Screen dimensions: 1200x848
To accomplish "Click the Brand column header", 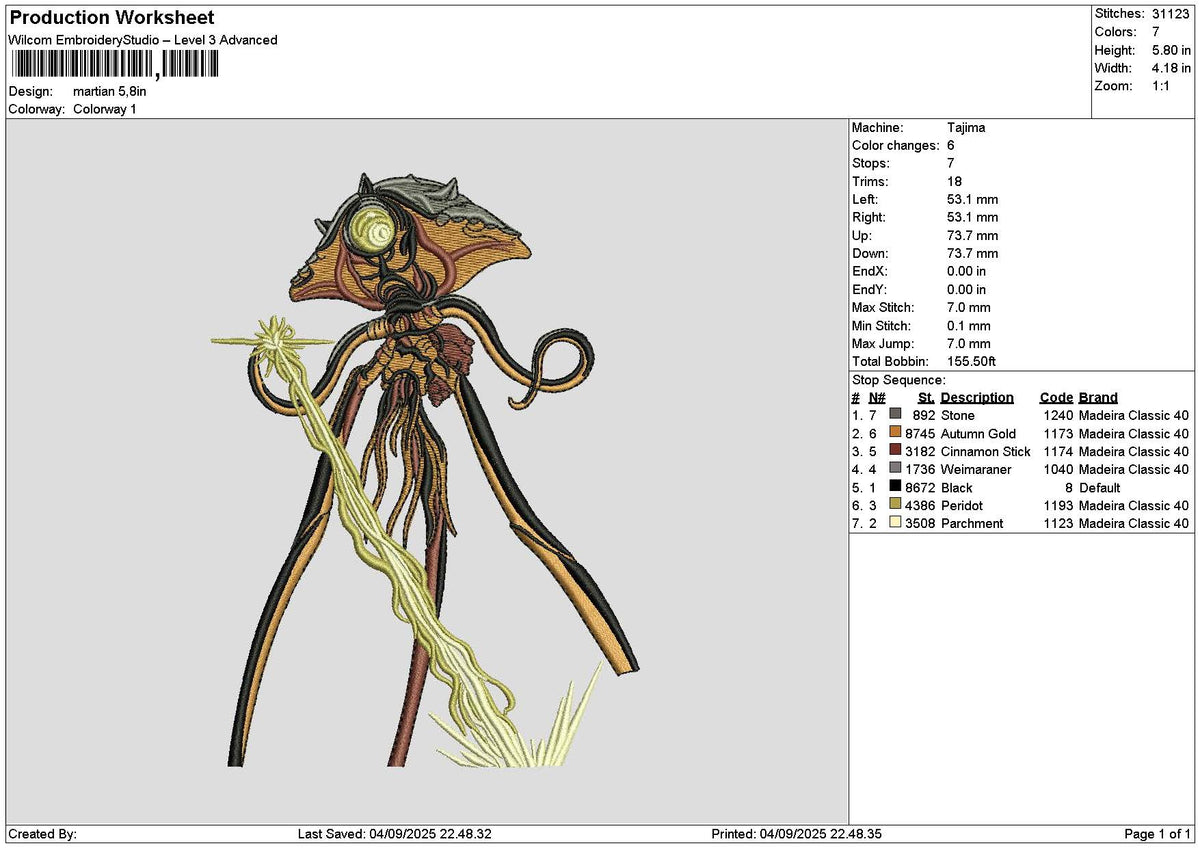I will [1098, 398].
